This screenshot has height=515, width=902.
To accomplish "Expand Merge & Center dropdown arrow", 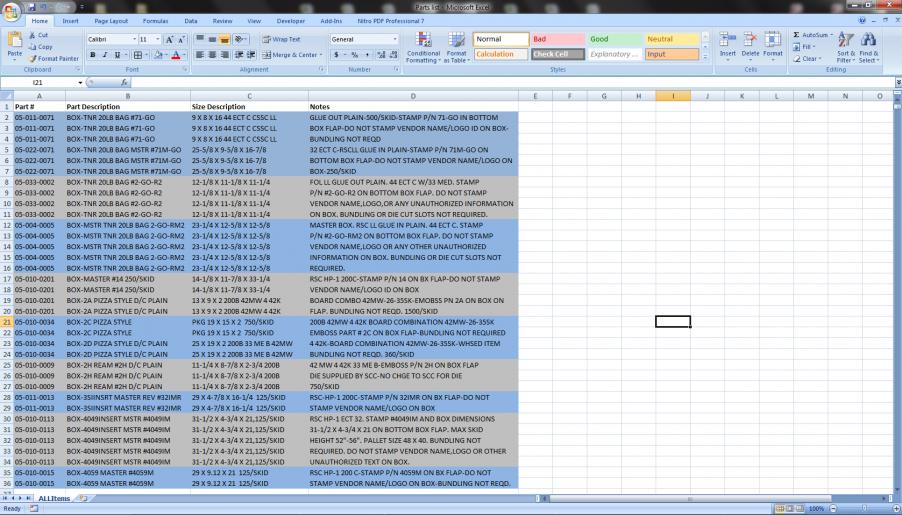I will tap(322, 55).
